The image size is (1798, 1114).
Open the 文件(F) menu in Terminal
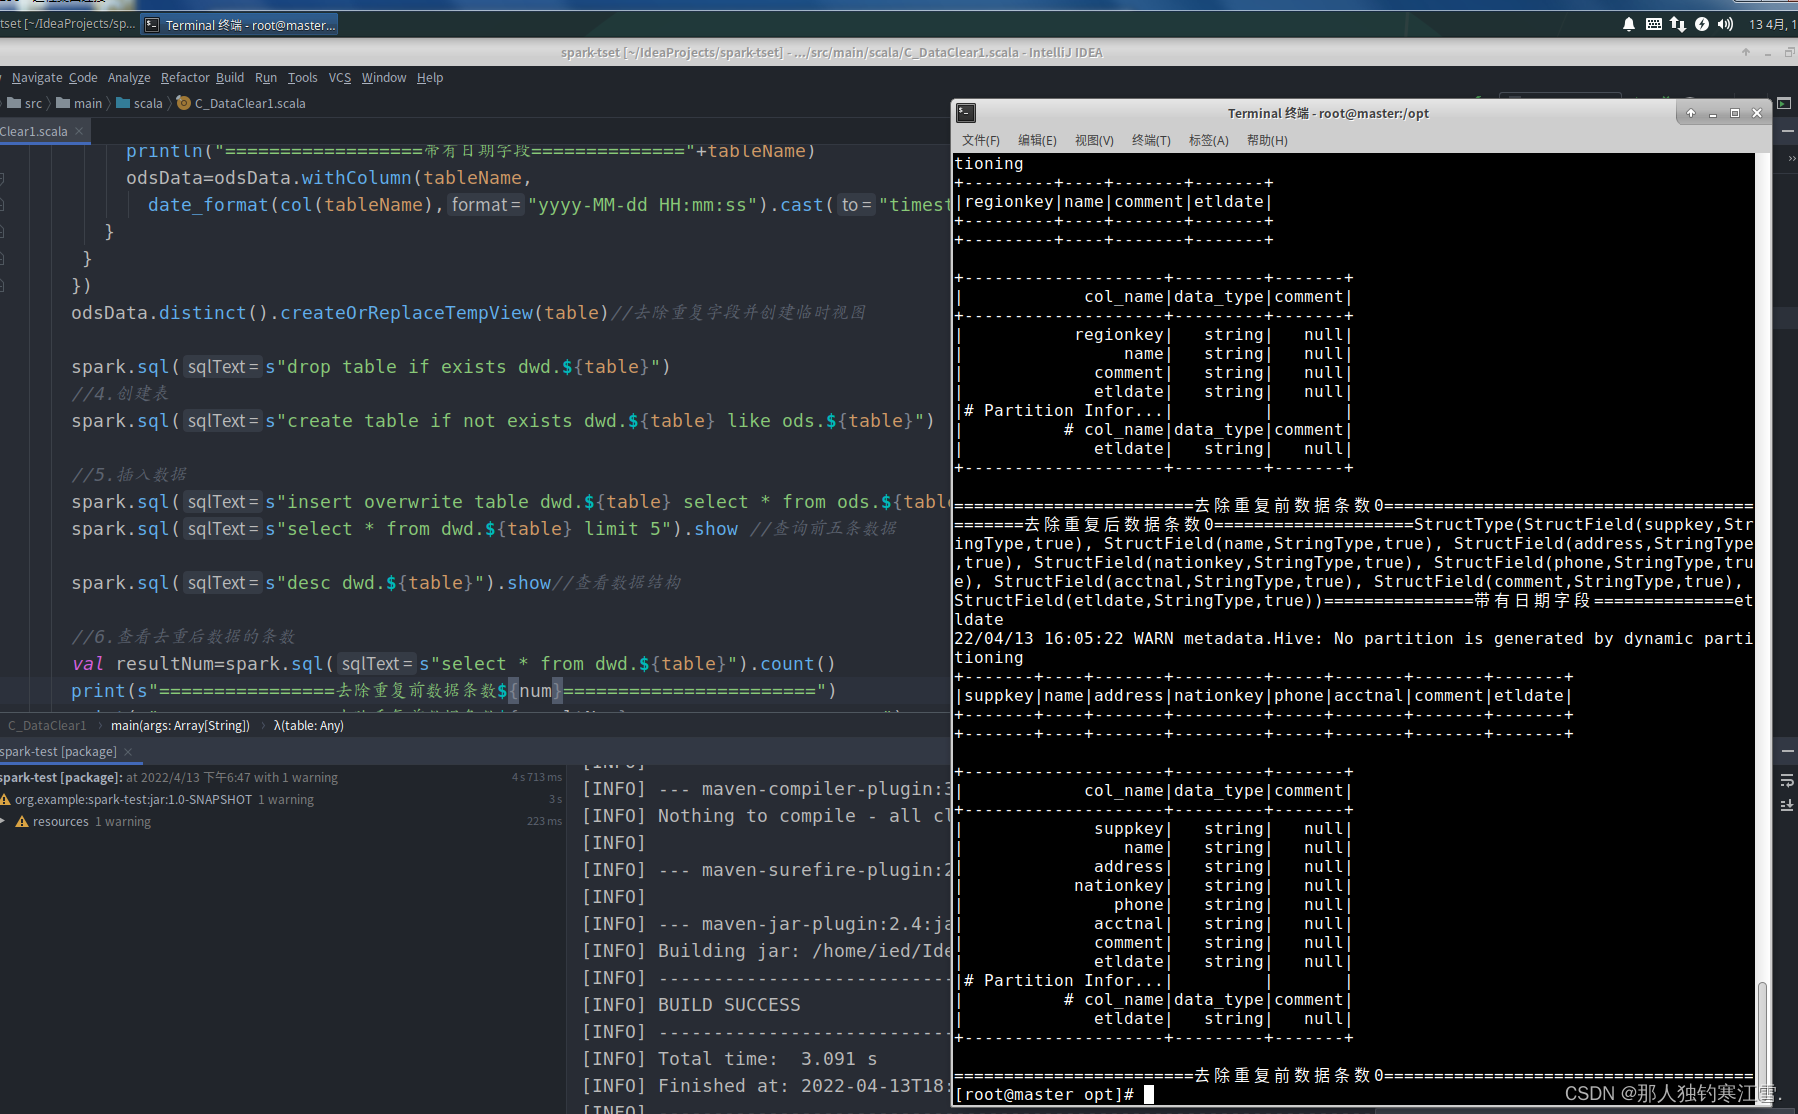click(981, 140)
